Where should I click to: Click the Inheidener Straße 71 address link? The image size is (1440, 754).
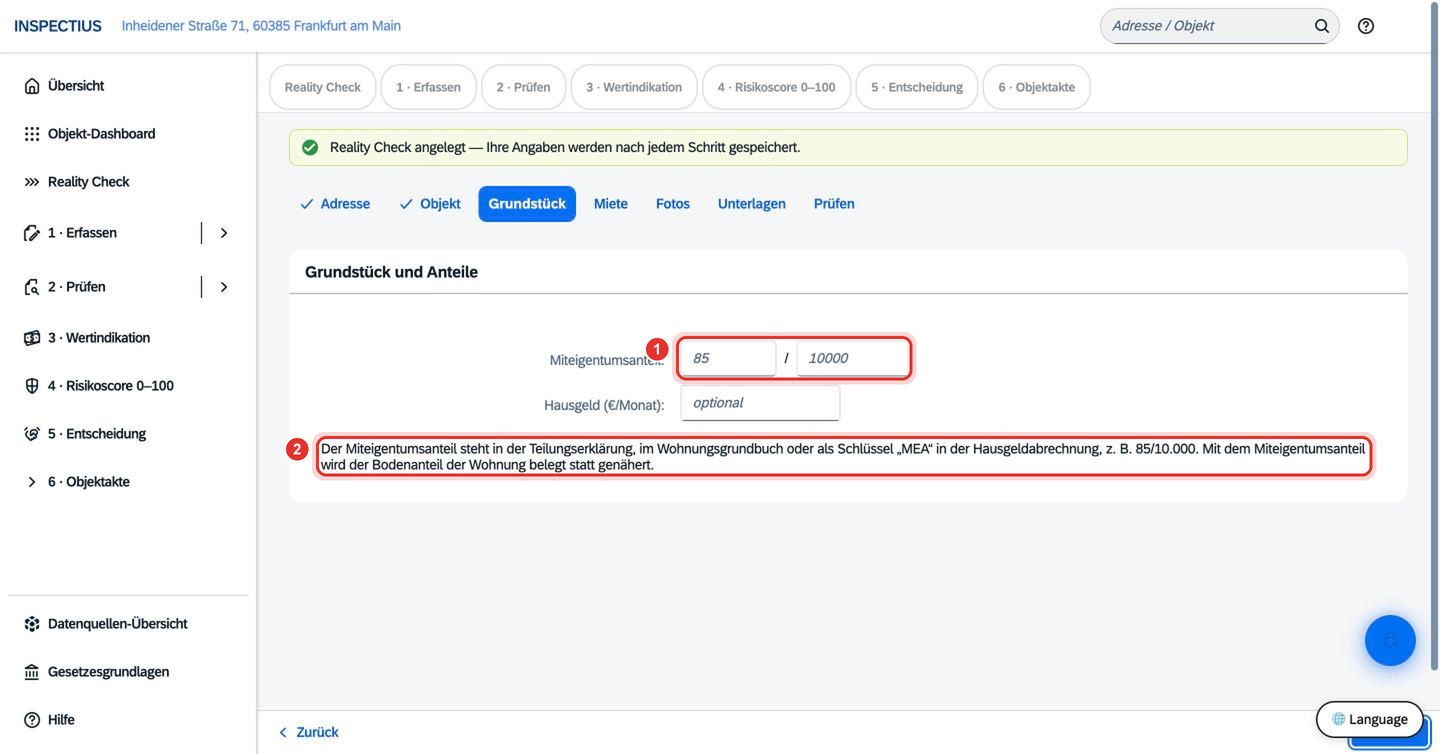click(261, 26)
